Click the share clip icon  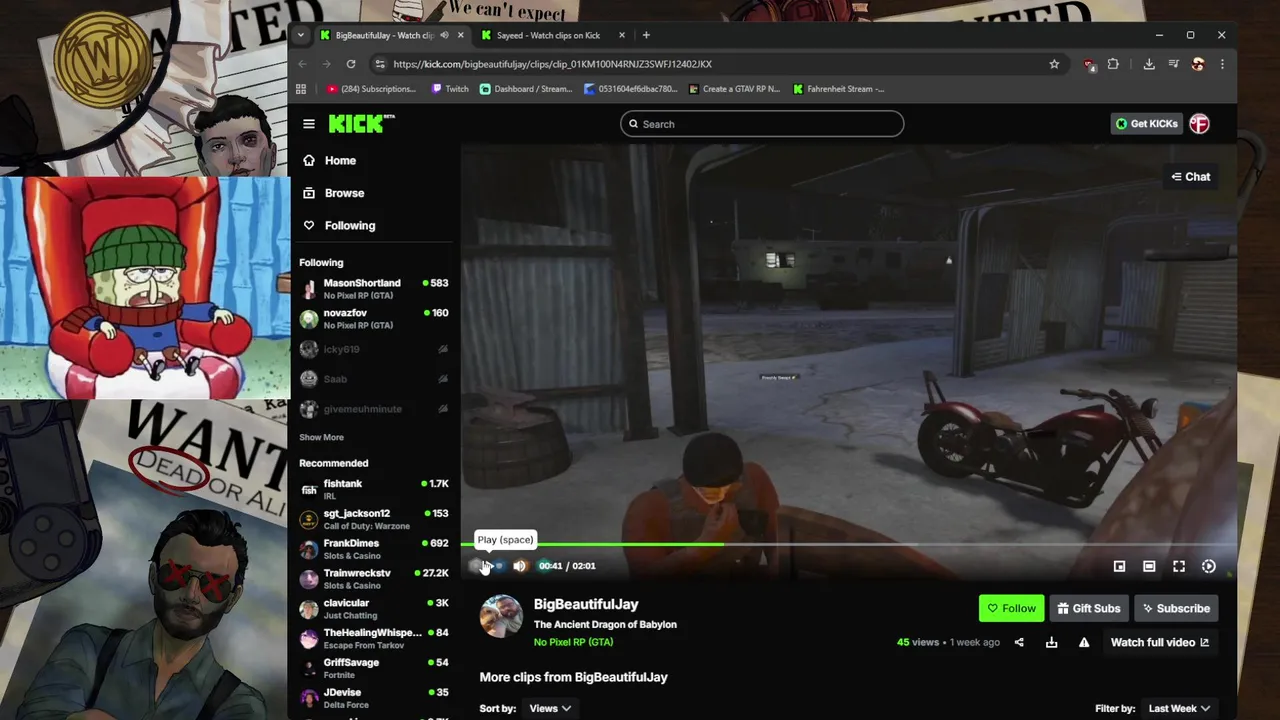click(1019, 642)
